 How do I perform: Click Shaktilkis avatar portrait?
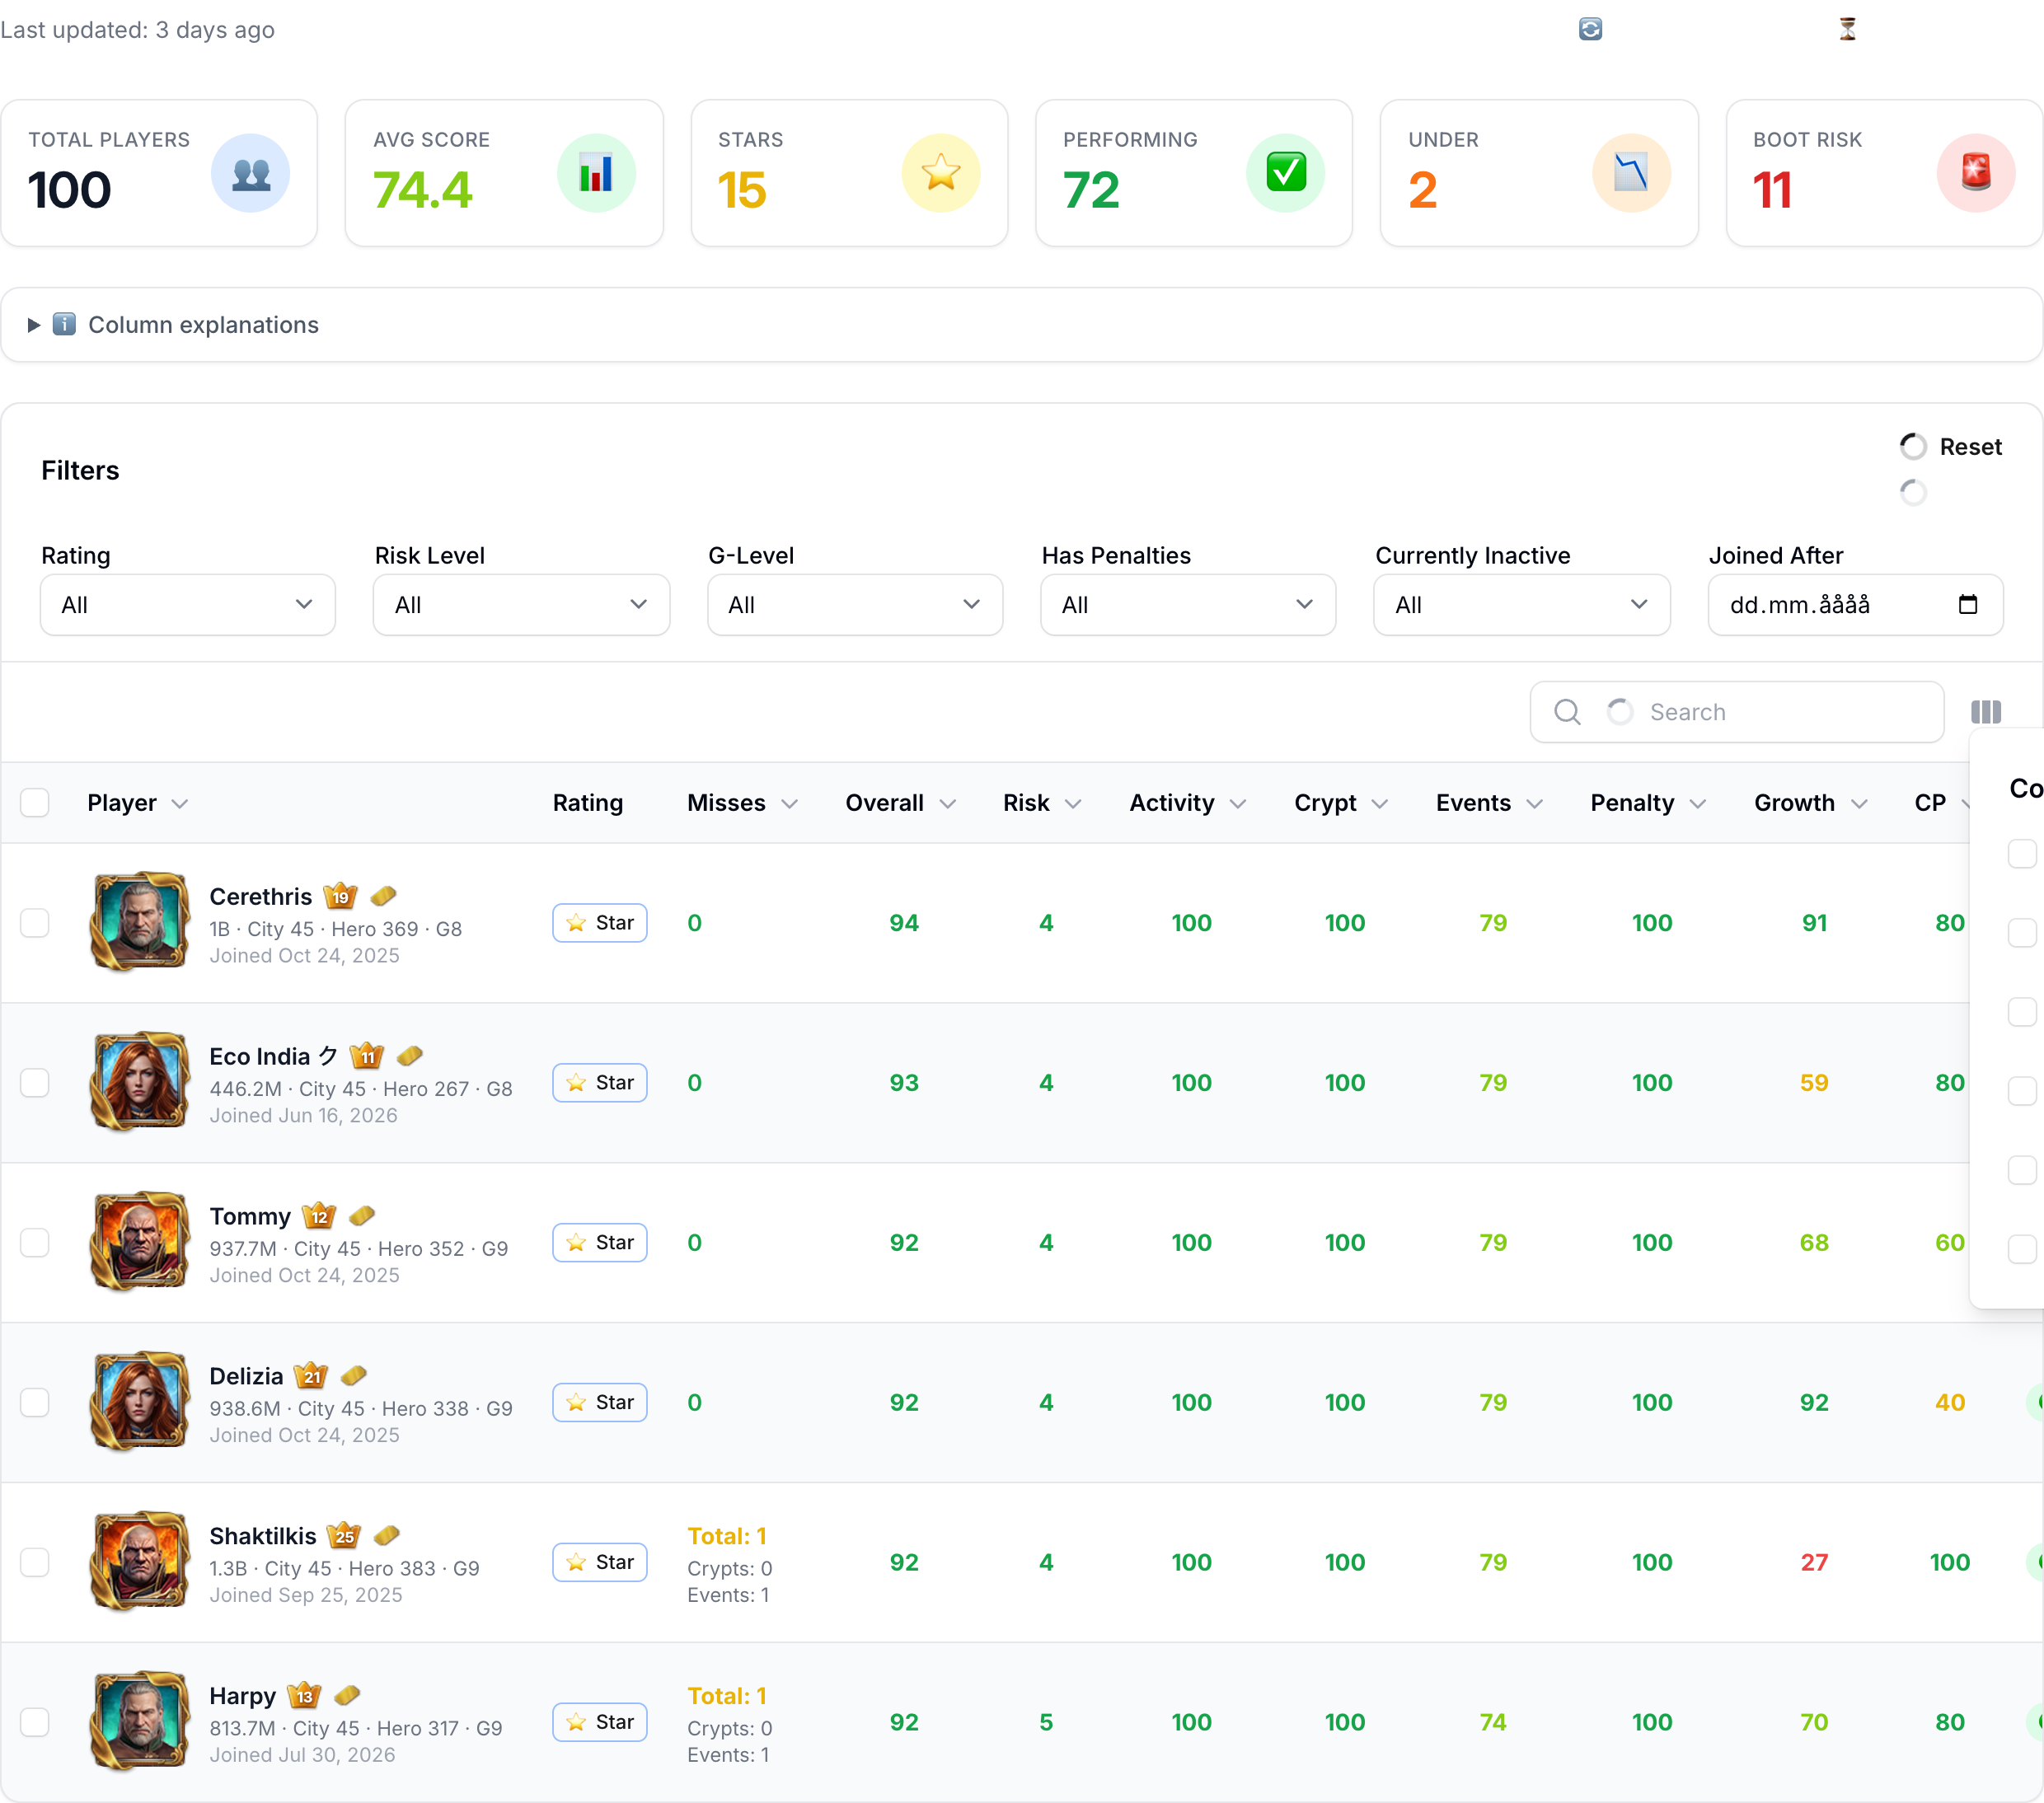pos(140,1562)
